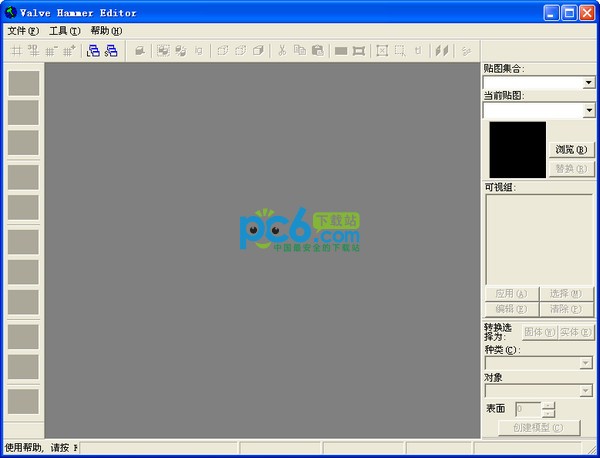The width and height of the screenshot is (600, 458).
Task: Toggle the ignore groups 'ig' icon
Action: coord(199,51)
